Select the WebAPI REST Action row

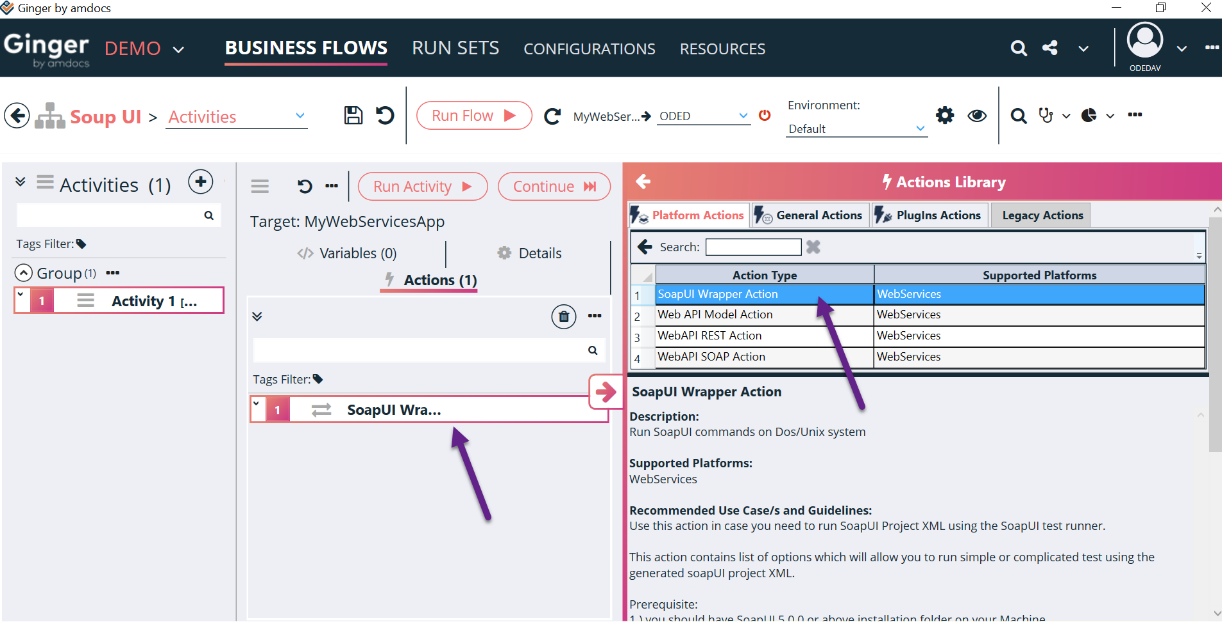pos(918,336)
